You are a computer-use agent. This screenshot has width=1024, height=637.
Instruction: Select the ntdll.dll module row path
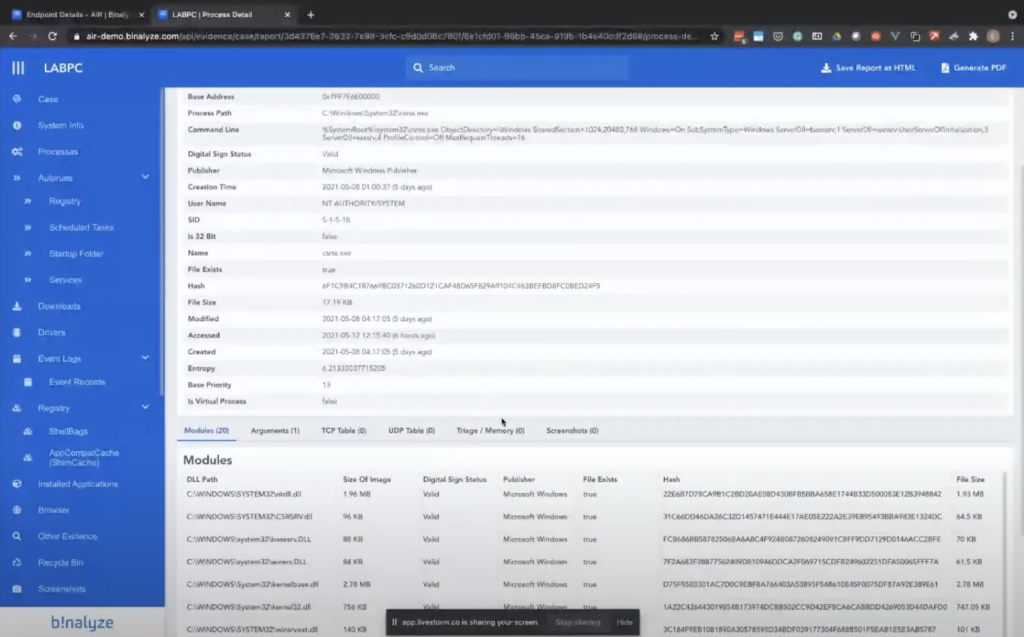244,494
